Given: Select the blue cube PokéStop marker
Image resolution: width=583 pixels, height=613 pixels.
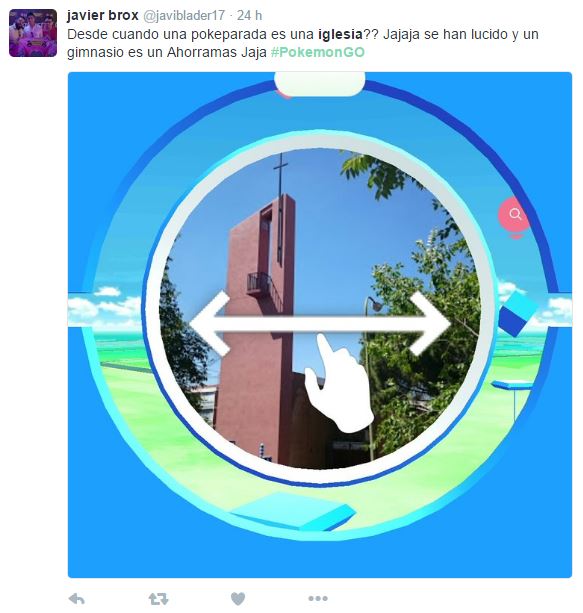Looking at the screenshot, I should (517, 314).
